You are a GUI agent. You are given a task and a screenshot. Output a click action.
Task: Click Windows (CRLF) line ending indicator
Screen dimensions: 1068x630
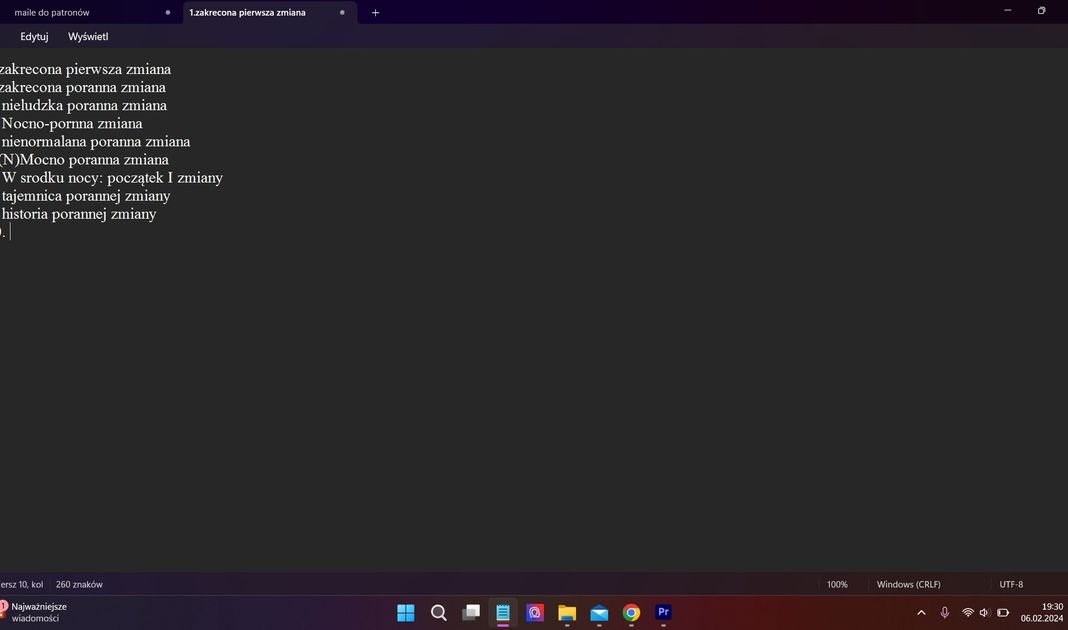click(908, 584)
